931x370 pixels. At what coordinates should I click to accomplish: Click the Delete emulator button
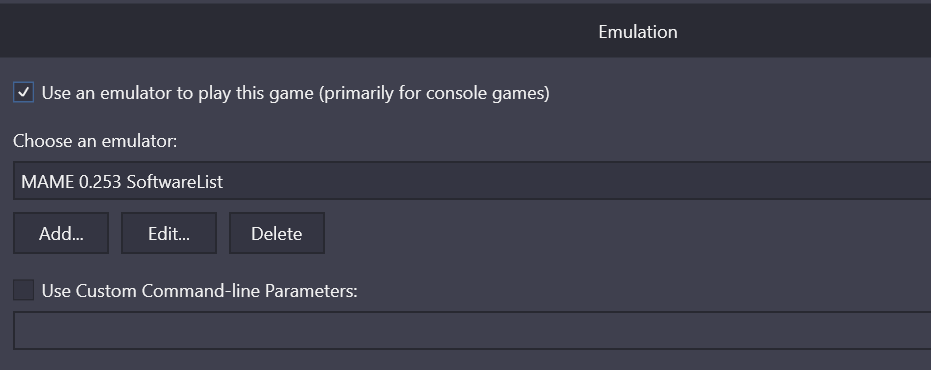[277, 233]
